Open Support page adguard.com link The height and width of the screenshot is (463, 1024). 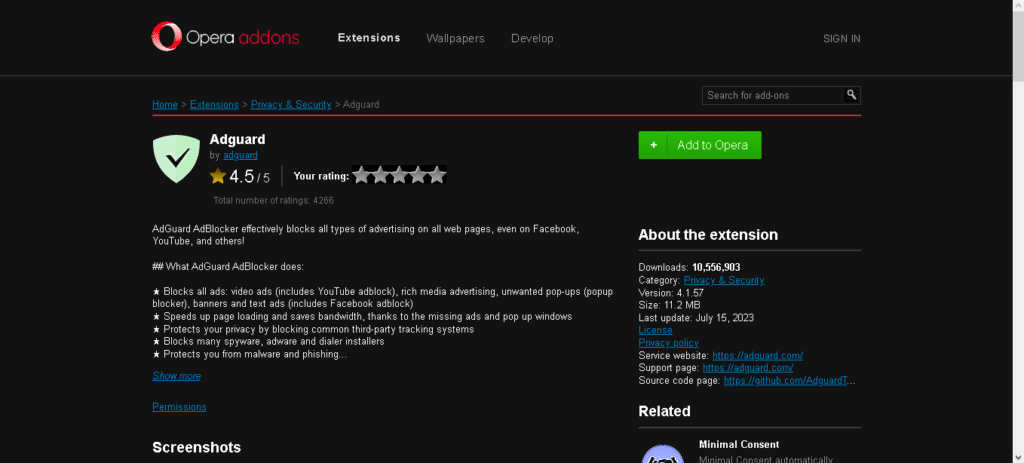(x=748, y=368)
